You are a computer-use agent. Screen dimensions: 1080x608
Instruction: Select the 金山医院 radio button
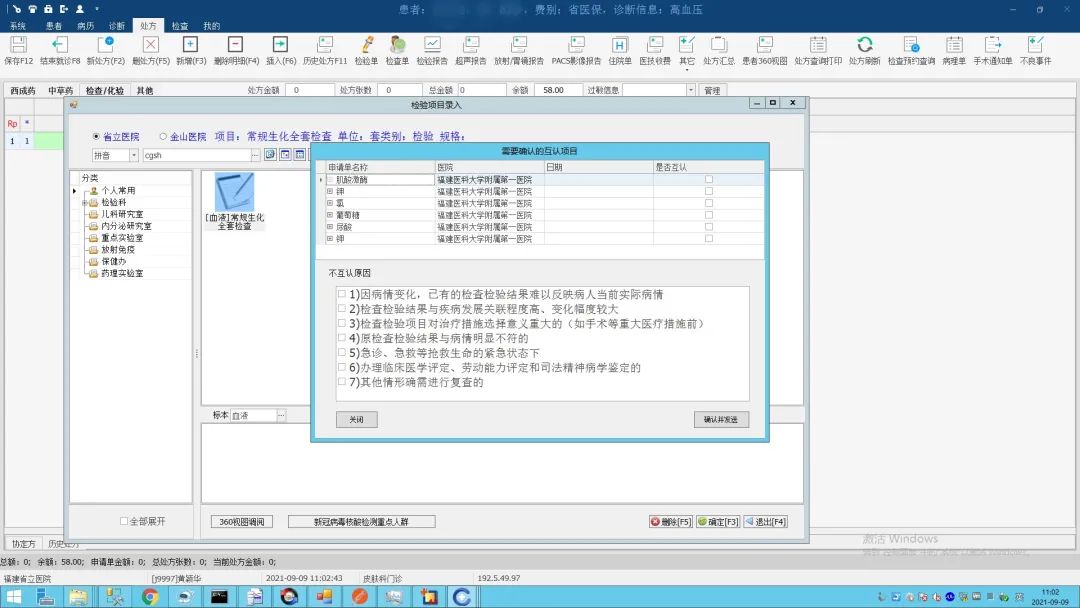(163, 137)
